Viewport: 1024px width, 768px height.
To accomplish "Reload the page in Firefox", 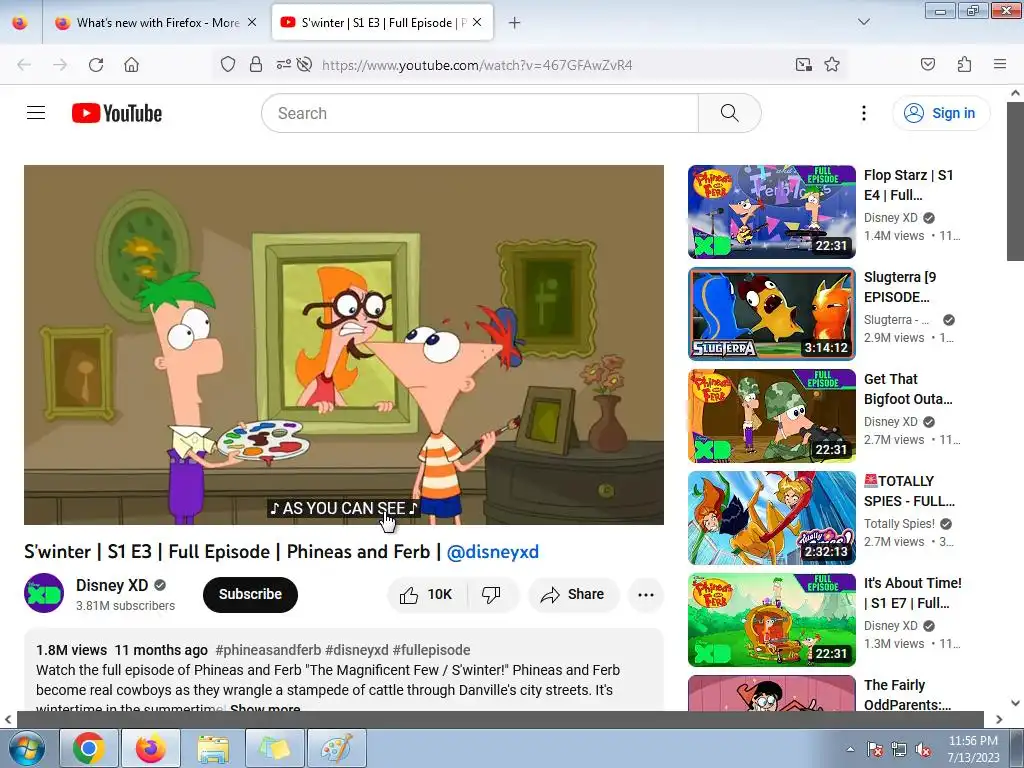I will 96,65.
